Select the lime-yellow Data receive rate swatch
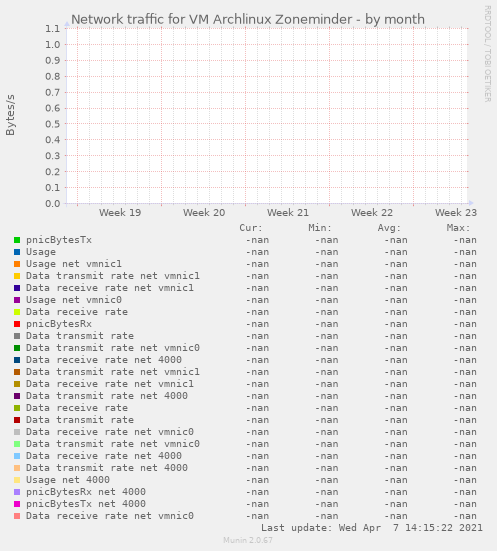Image resolution: width=497 pixels, height=551 pixels. [x=17, y=312]
